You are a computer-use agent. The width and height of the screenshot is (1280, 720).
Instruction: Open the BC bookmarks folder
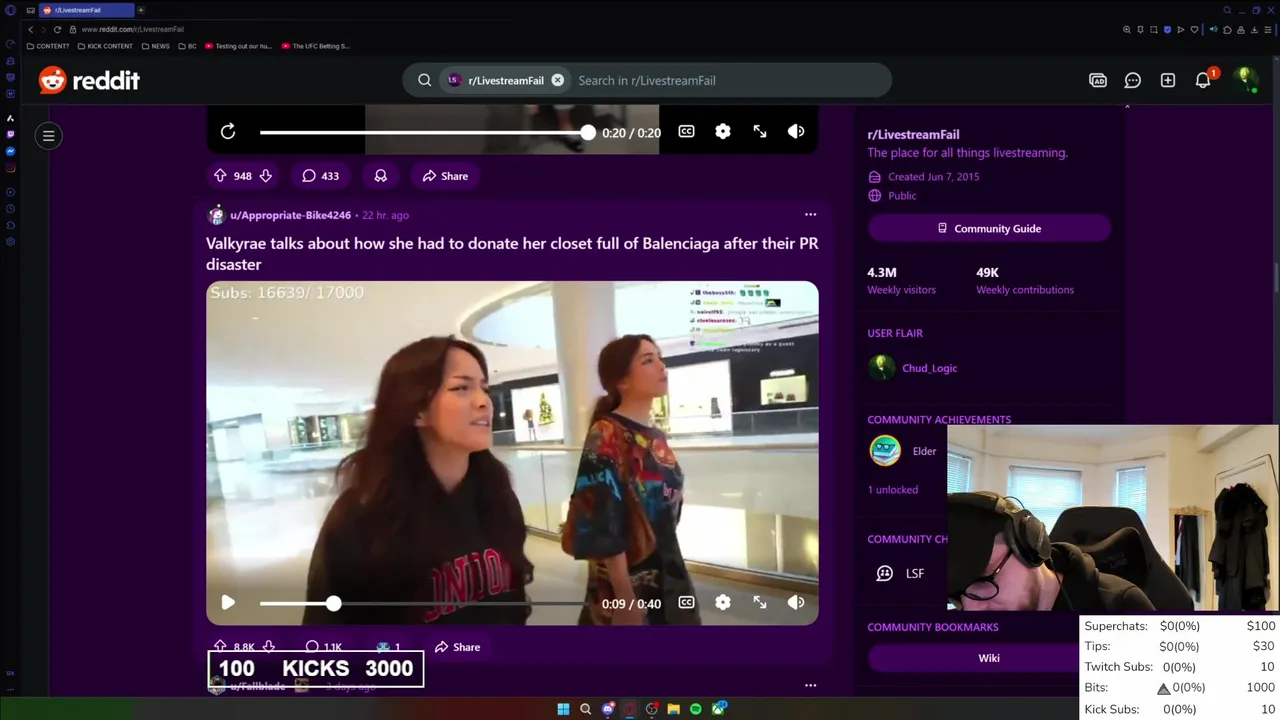click(x=187, y=46)
